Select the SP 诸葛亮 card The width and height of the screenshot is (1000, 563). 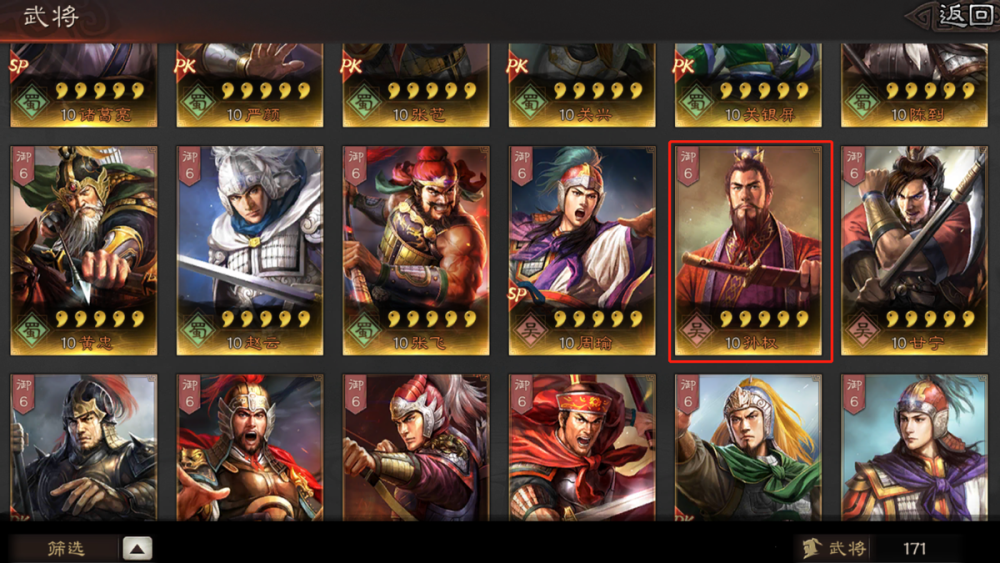(x=84, y=85)
